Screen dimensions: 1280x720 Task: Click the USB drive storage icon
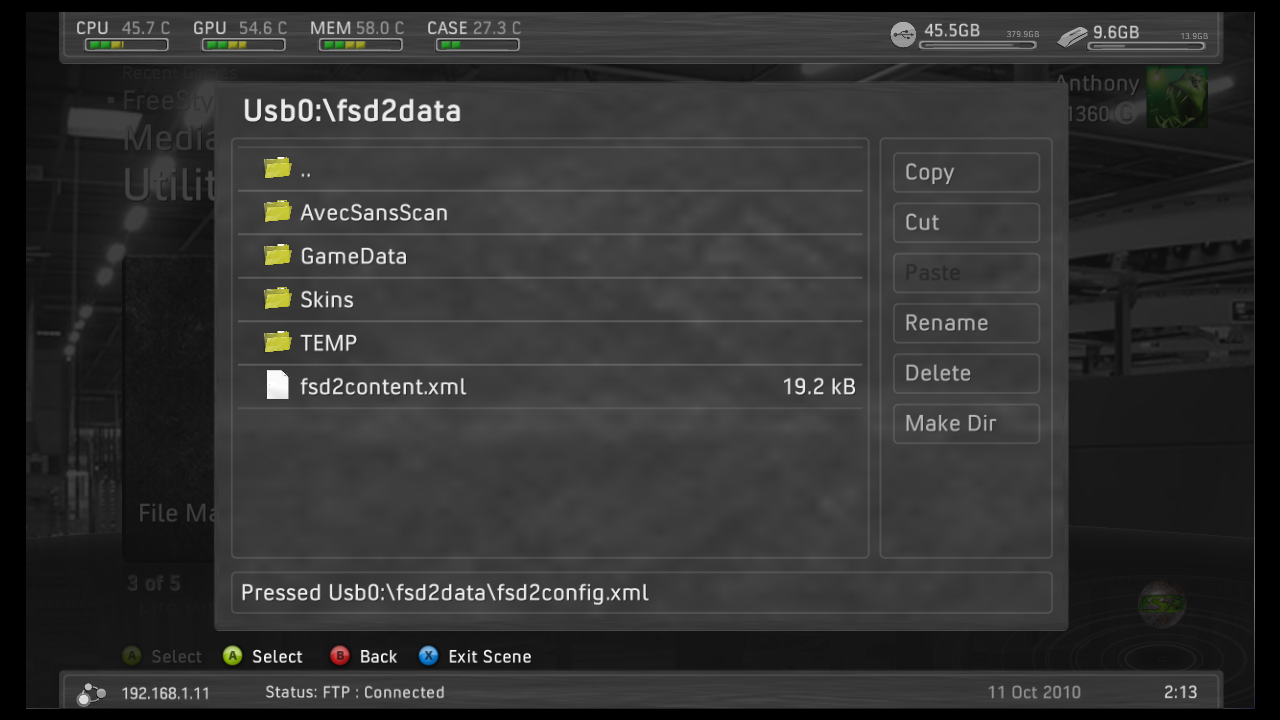point(903,35)
